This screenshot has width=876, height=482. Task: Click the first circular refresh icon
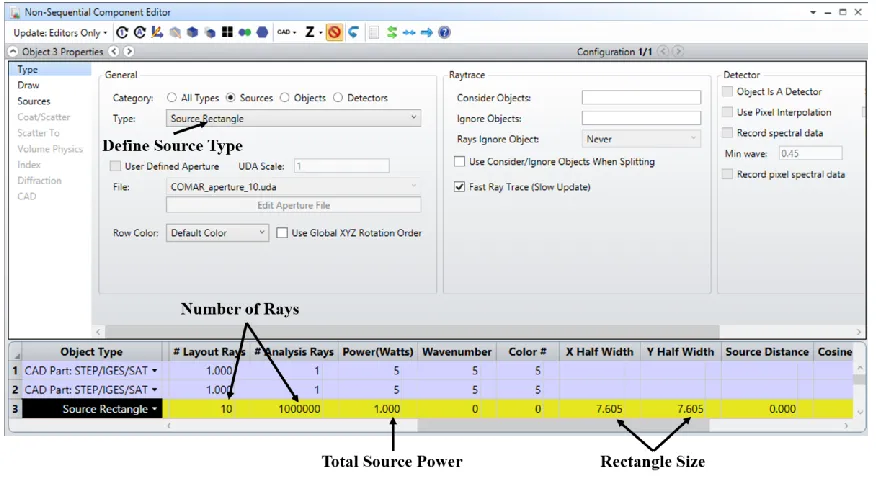[122, 33]
